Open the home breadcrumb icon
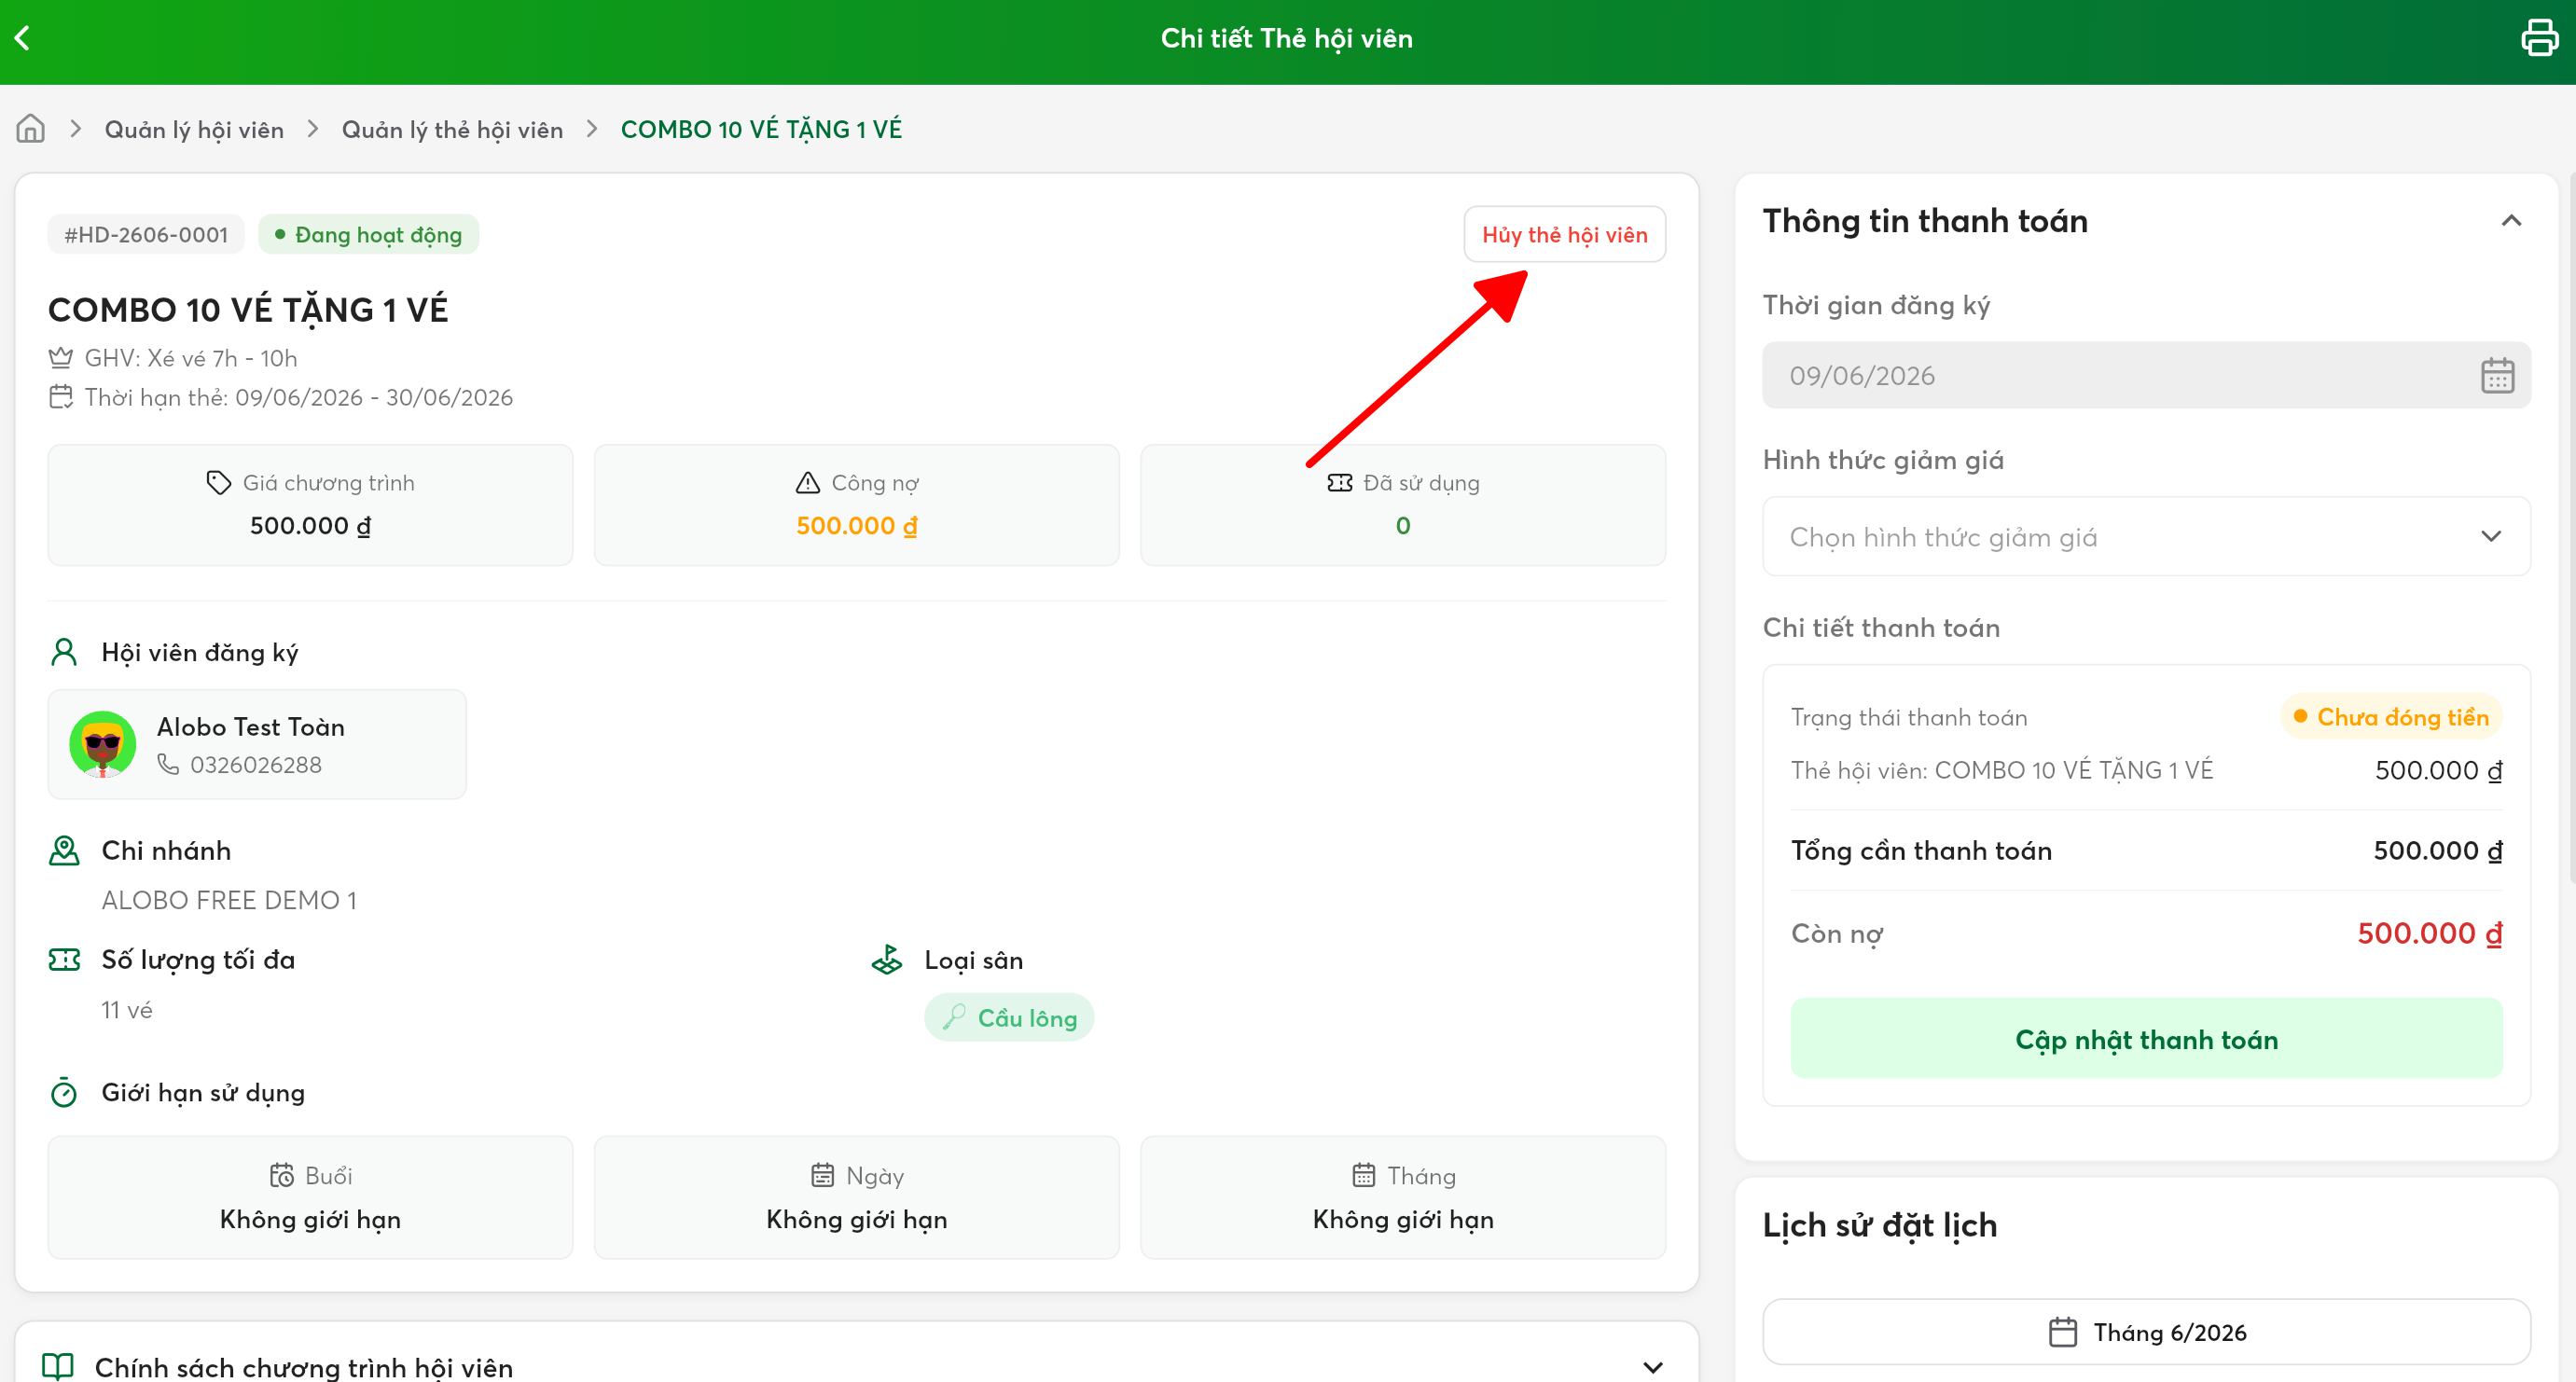This screenshot has width=2576, height=1382. [31, 129]
